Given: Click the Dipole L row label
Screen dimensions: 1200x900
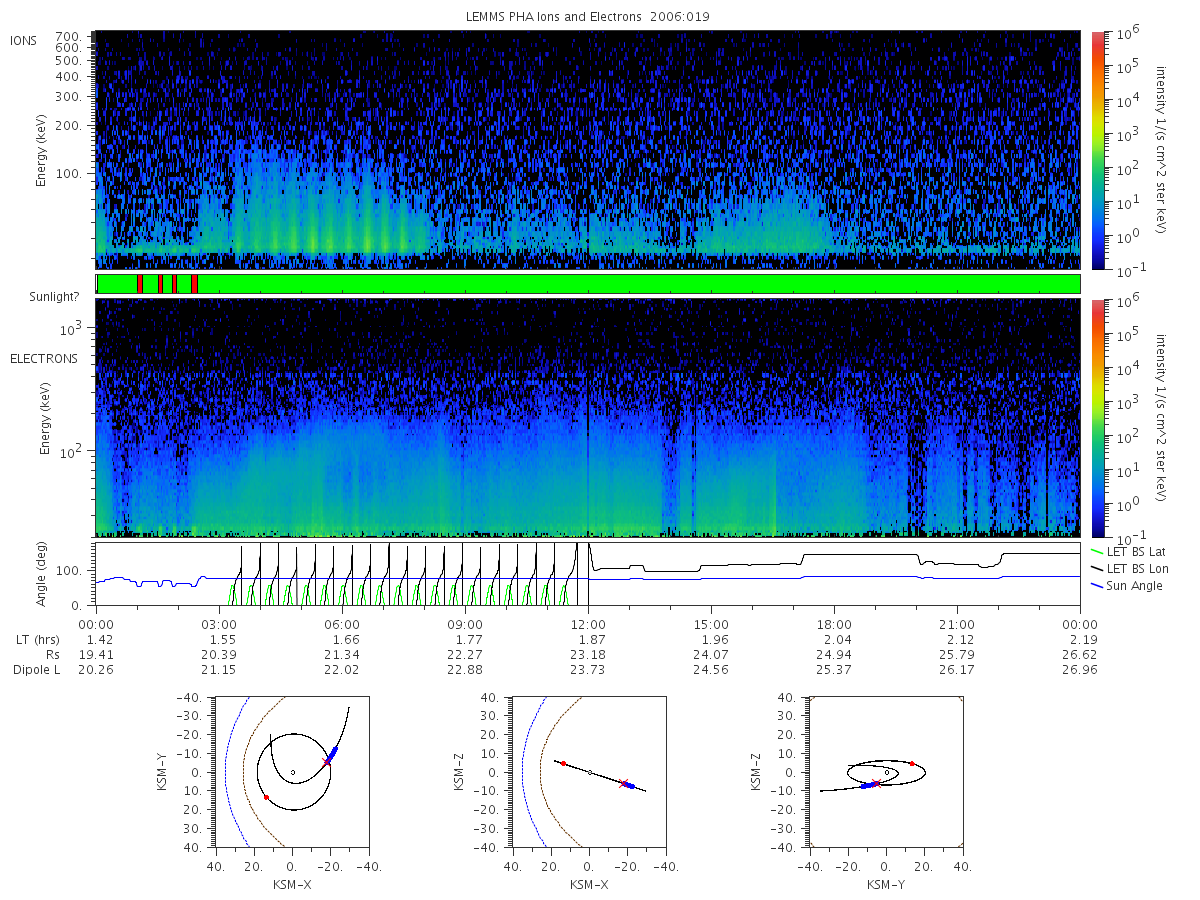Looking at the screenshot, I should 36,670.
